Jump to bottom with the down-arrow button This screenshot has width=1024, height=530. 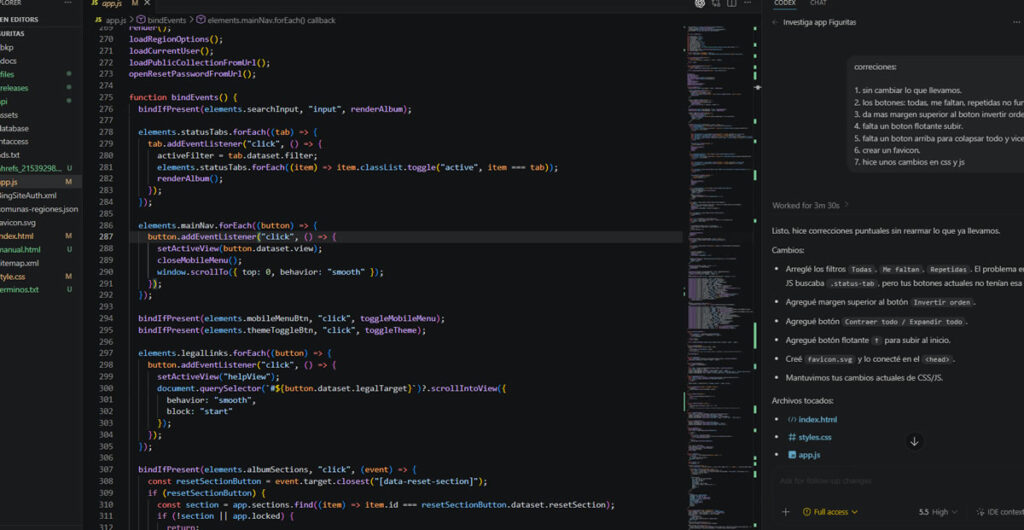click(x=914, y=442)
